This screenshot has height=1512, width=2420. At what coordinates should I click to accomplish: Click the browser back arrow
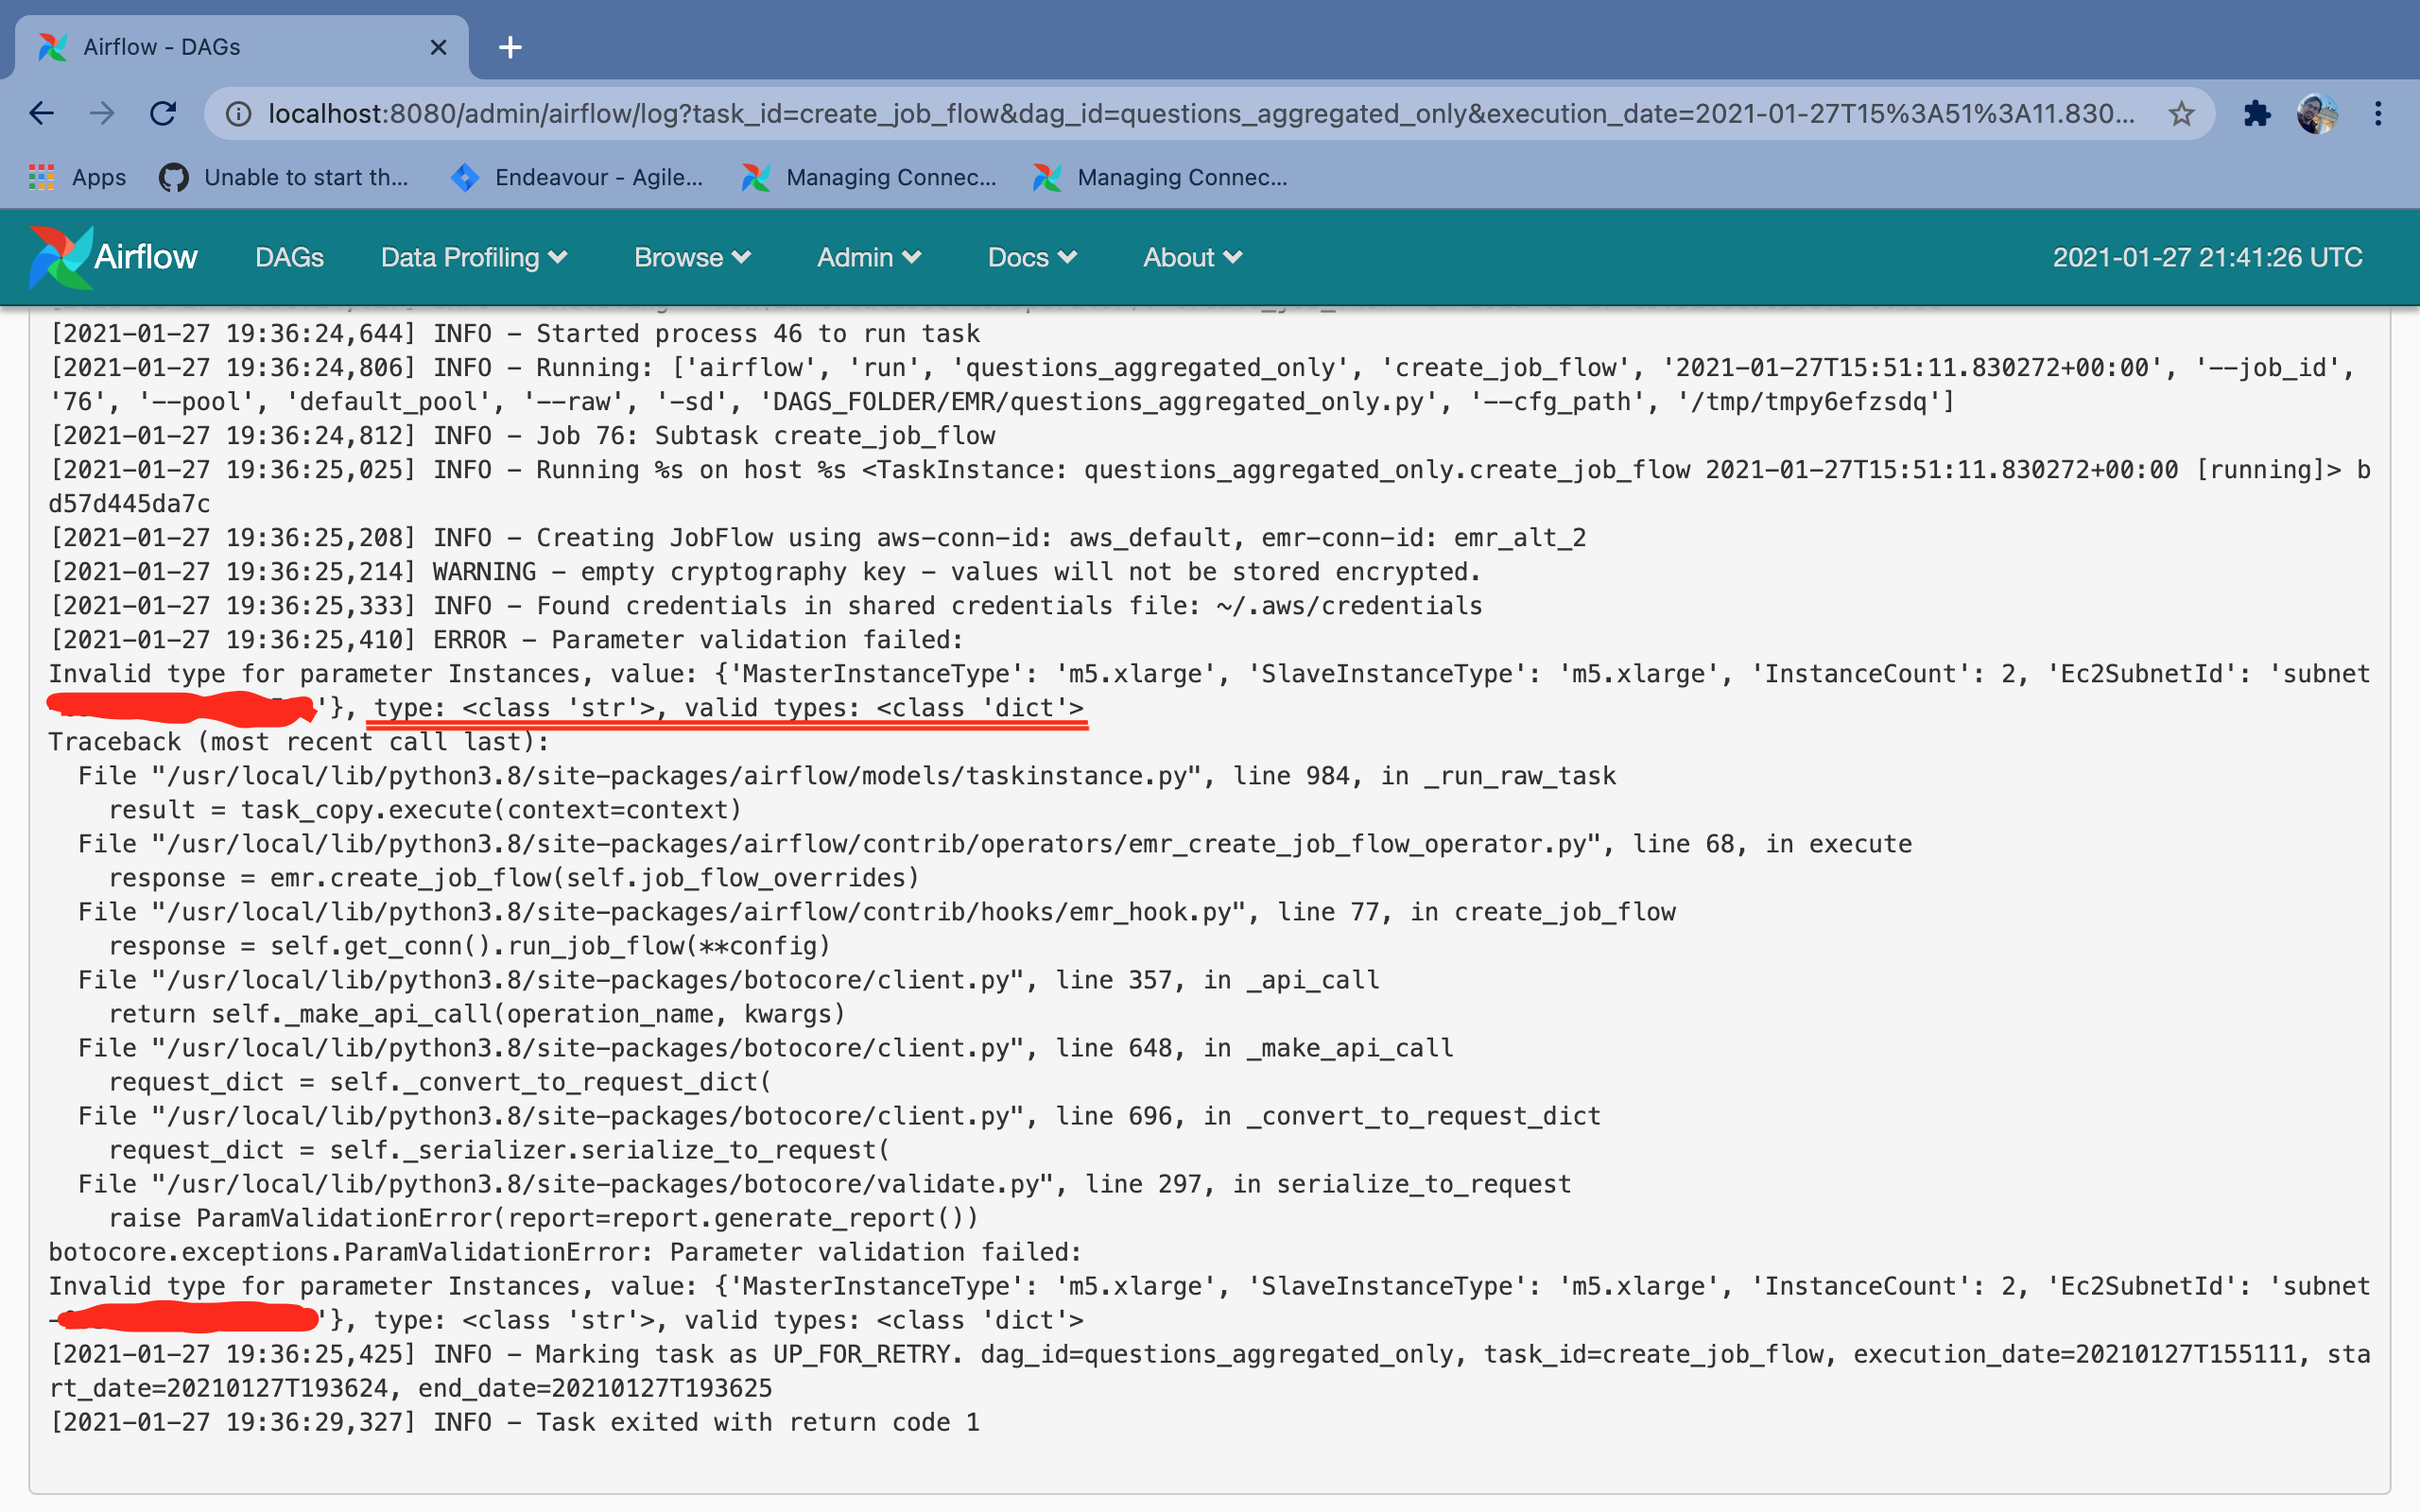click(x=41, y=113)
